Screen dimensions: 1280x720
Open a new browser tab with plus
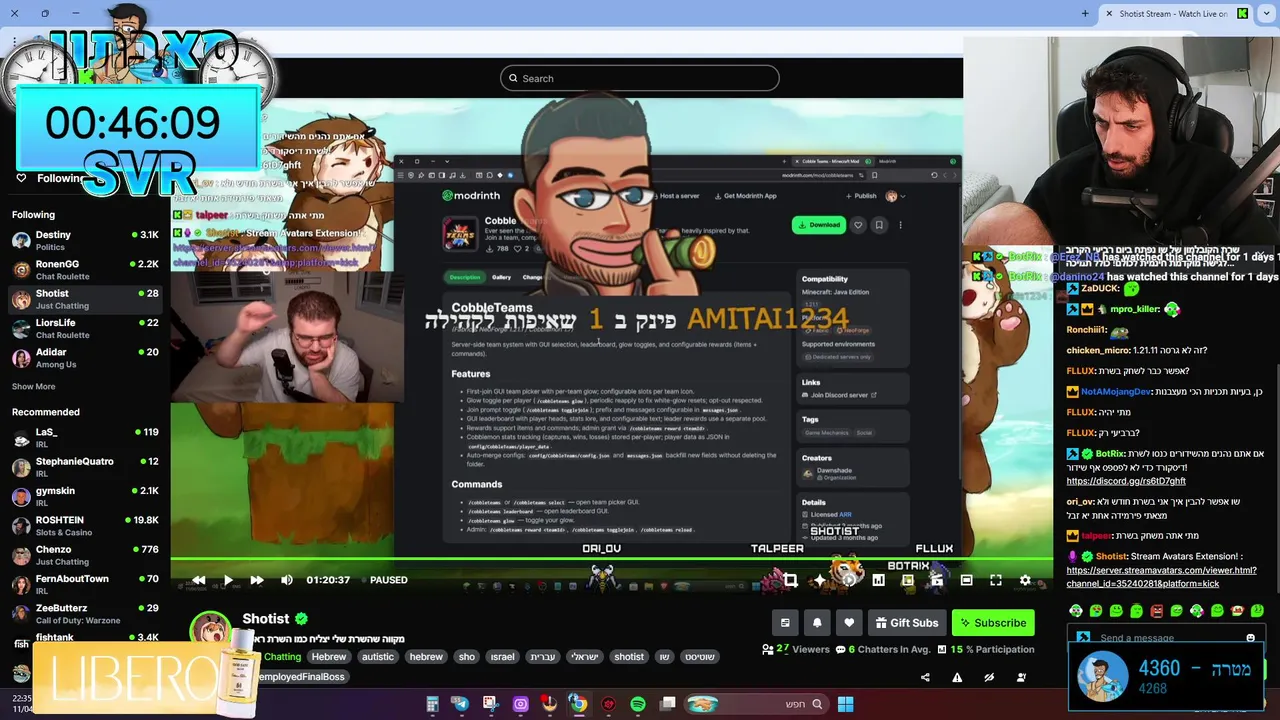coord(1085,13)
